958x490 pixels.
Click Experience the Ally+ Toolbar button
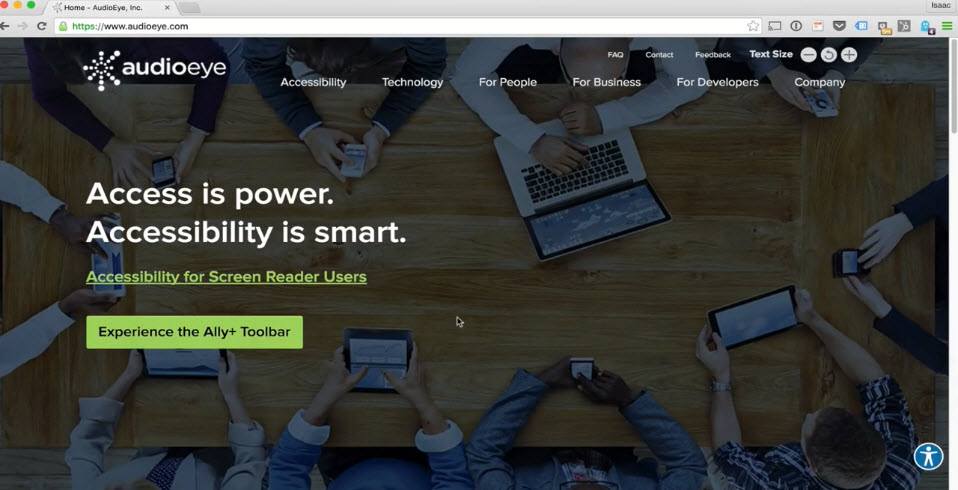pos(194,332)
